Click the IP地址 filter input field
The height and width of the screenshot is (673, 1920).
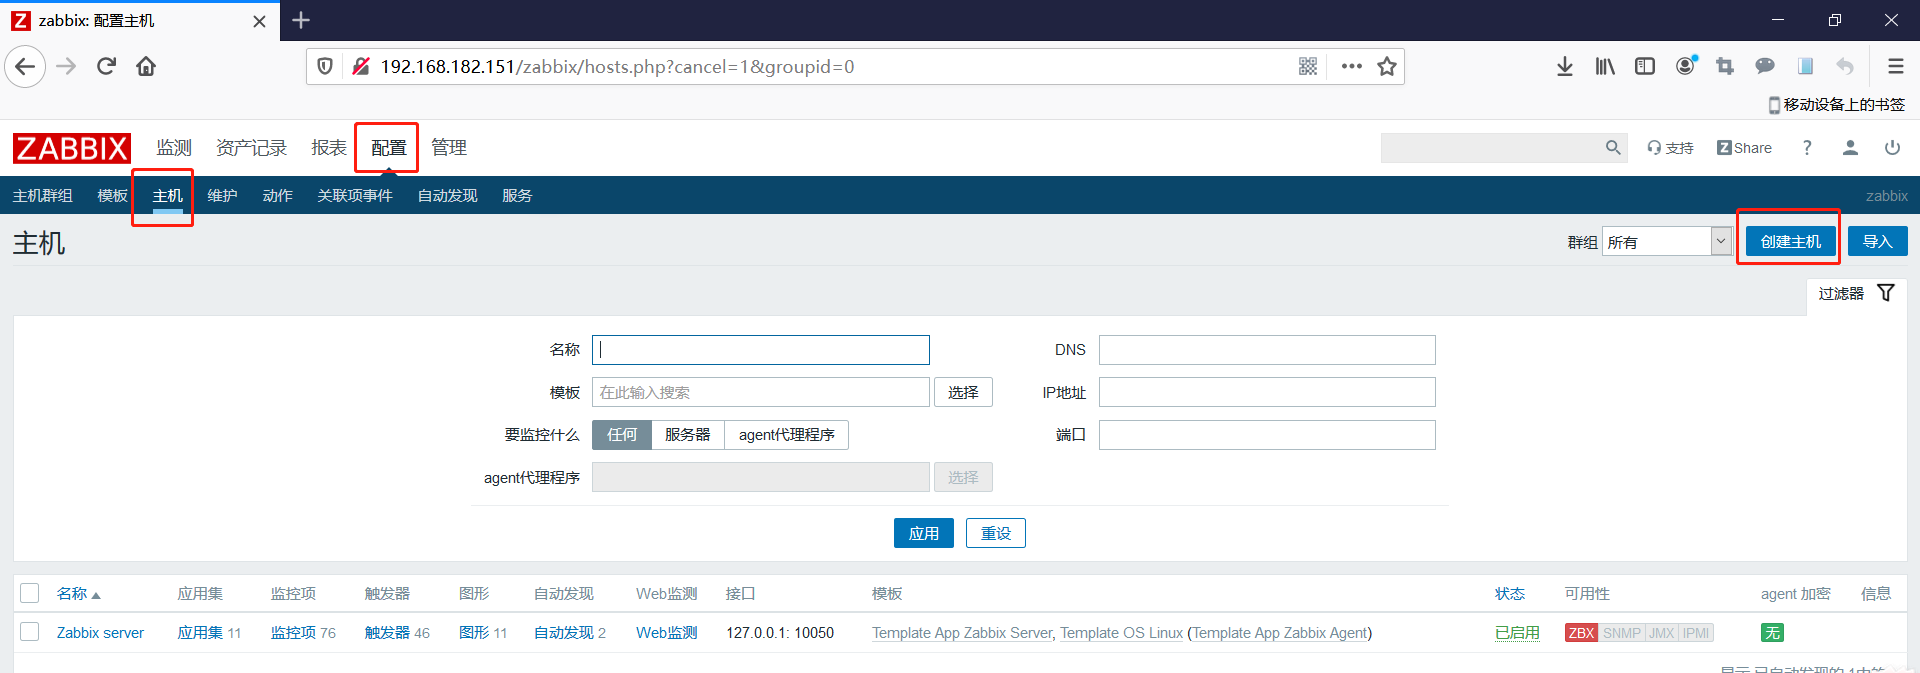point(1267,392)
